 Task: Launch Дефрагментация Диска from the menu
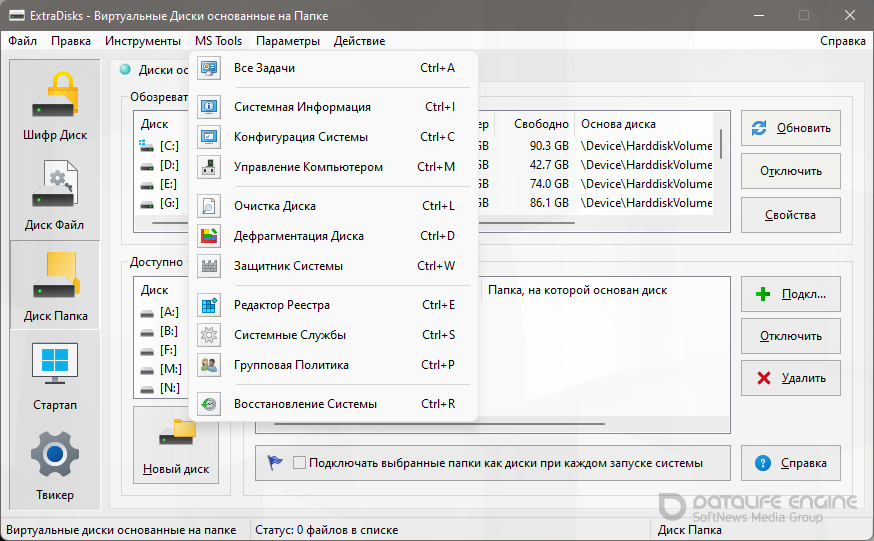coord(298,236)
